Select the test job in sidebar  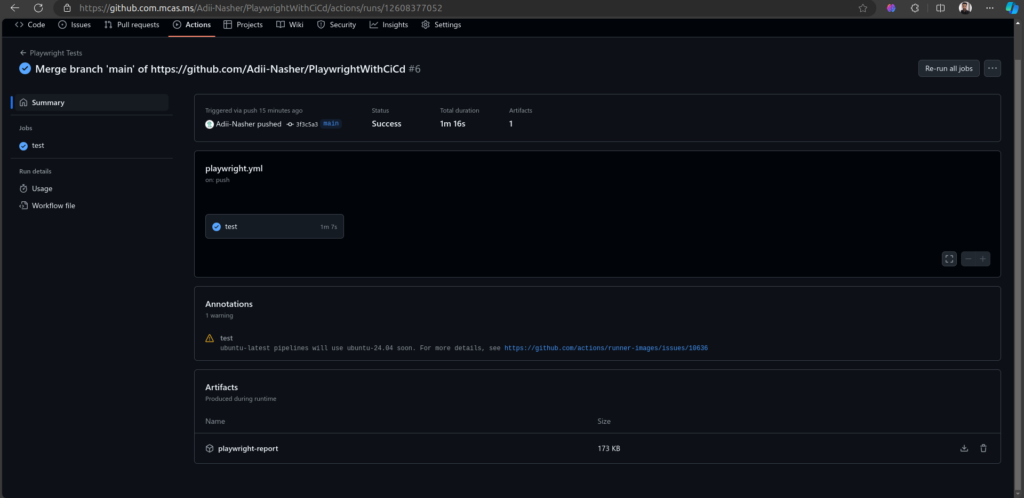38,146
